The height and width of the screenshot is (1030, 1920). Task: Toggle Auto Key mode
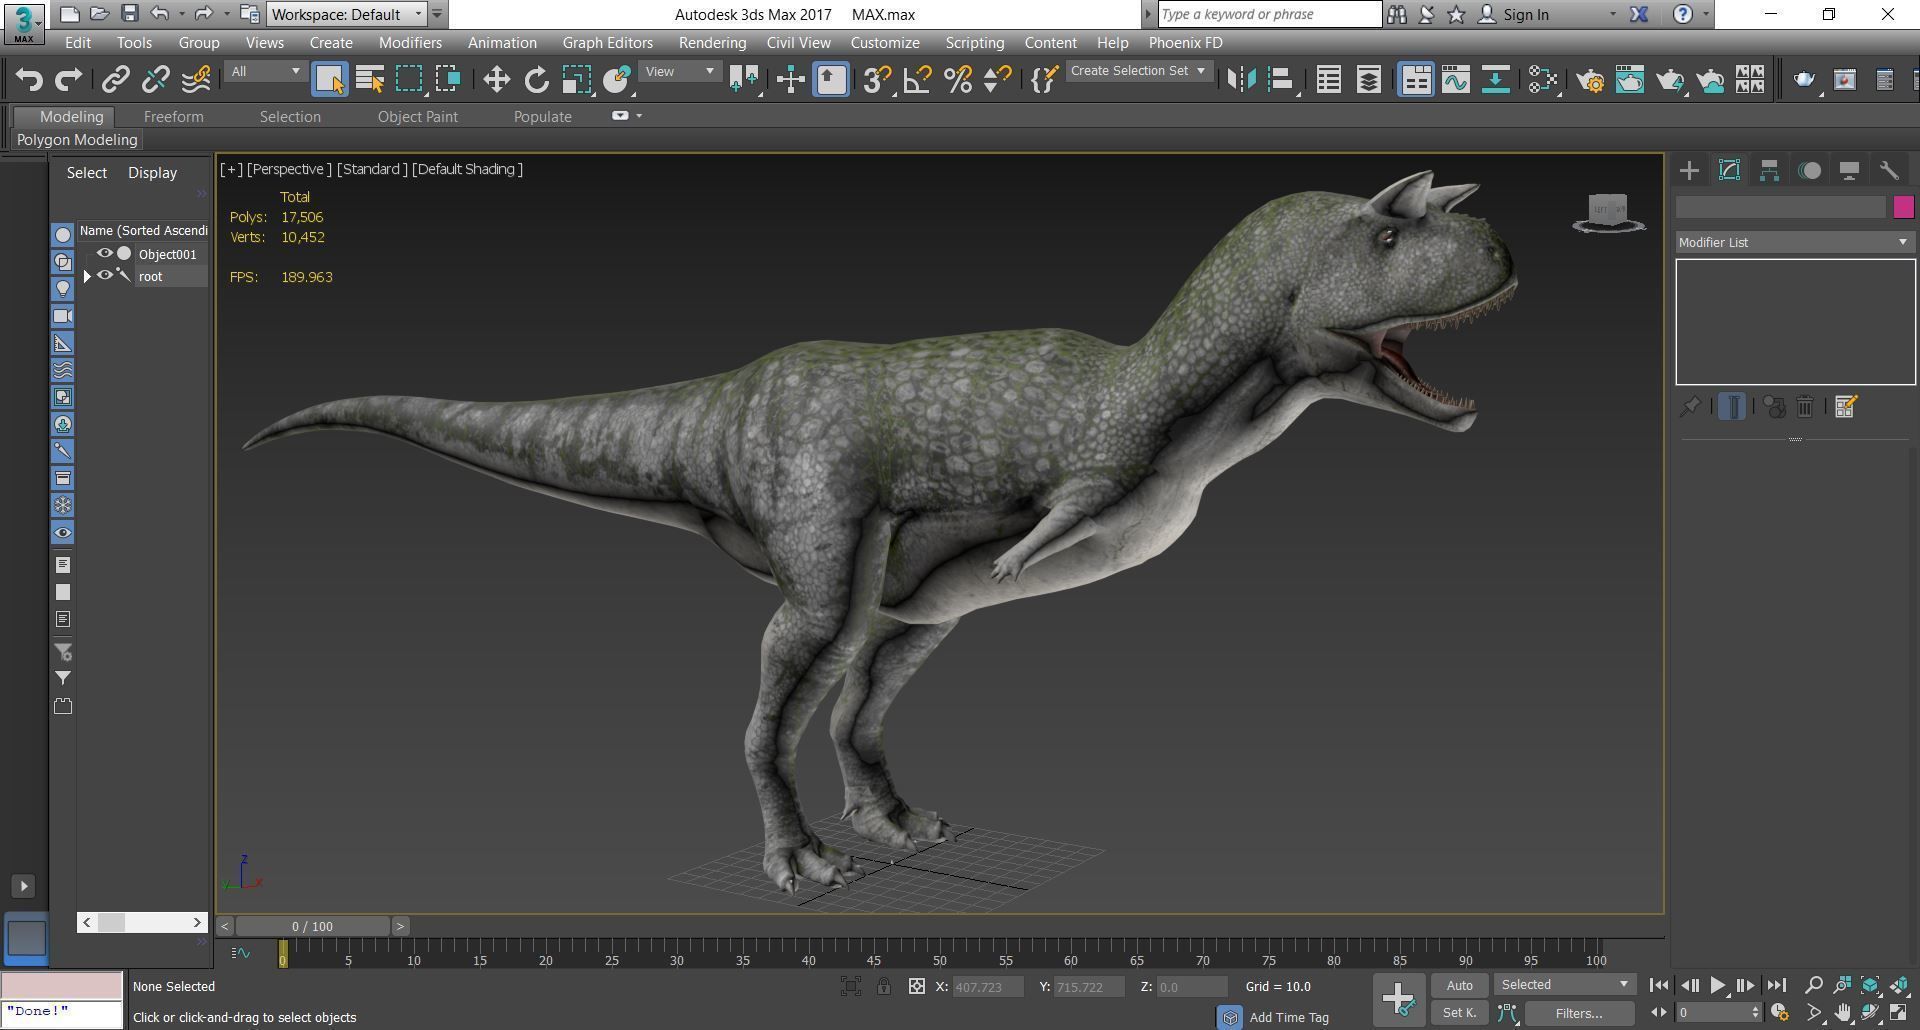click(x=1459, y=985)
